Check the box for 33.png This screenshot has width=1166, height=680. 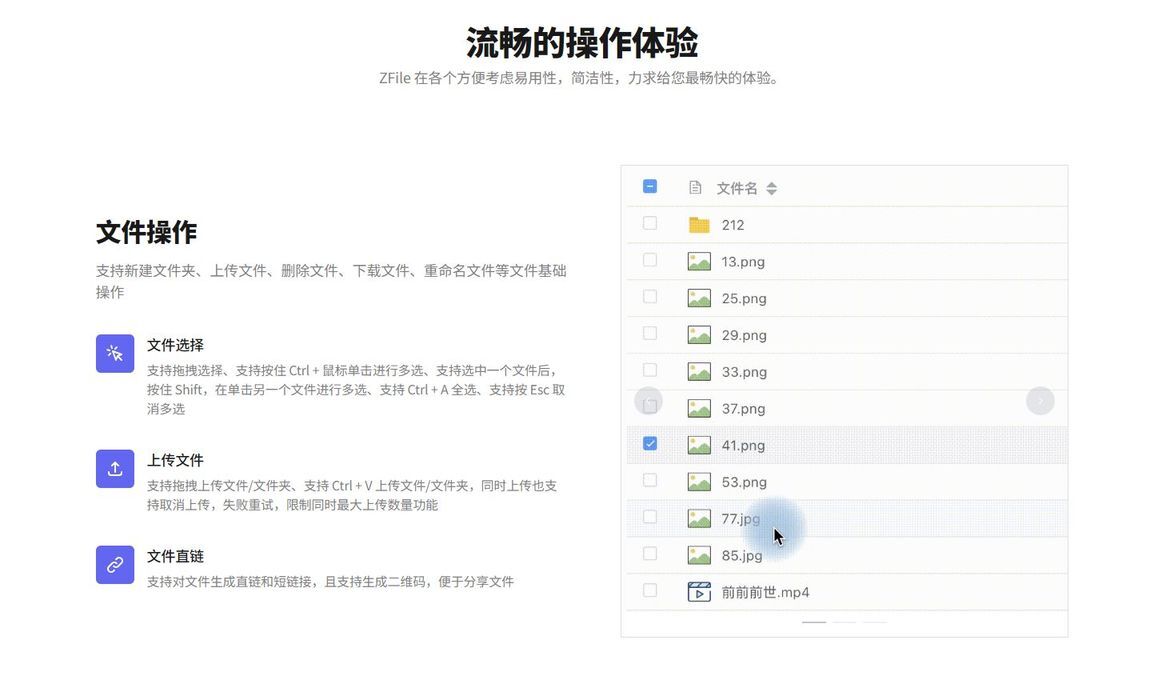click(650, 370)
